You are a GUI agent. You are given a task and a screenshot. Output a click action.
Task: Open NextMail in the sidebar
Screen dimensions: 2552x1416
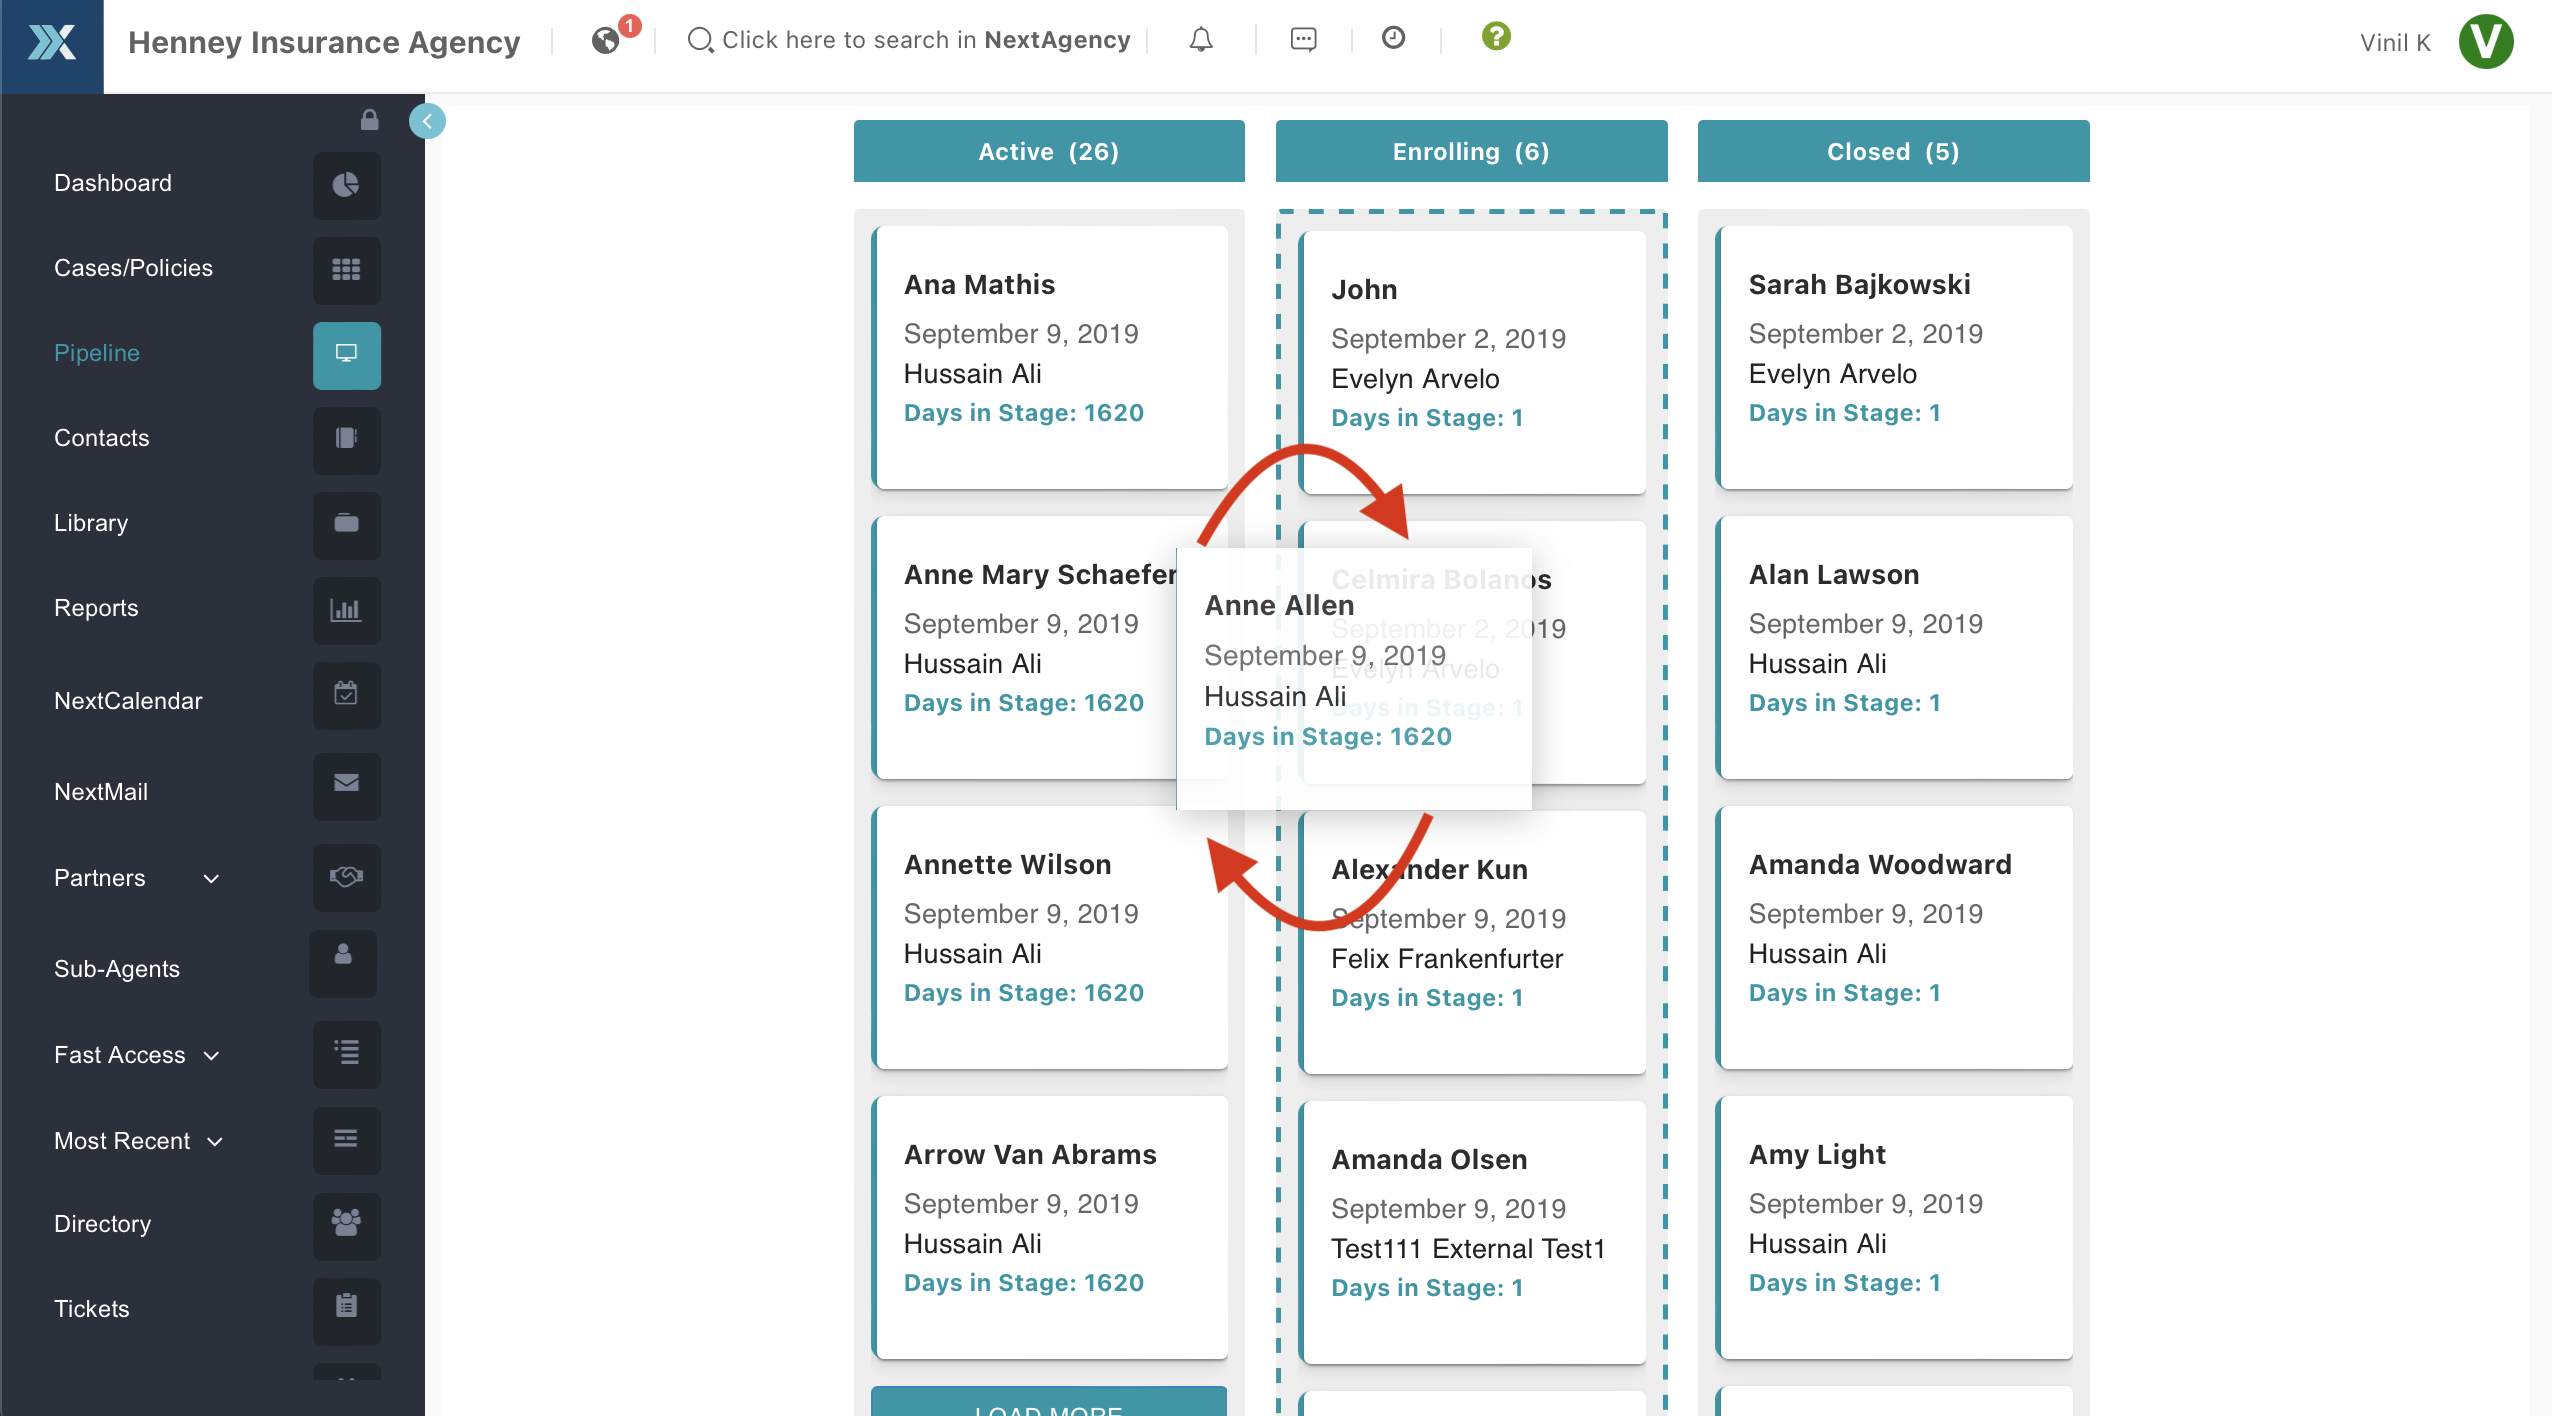tap(101, 792)
